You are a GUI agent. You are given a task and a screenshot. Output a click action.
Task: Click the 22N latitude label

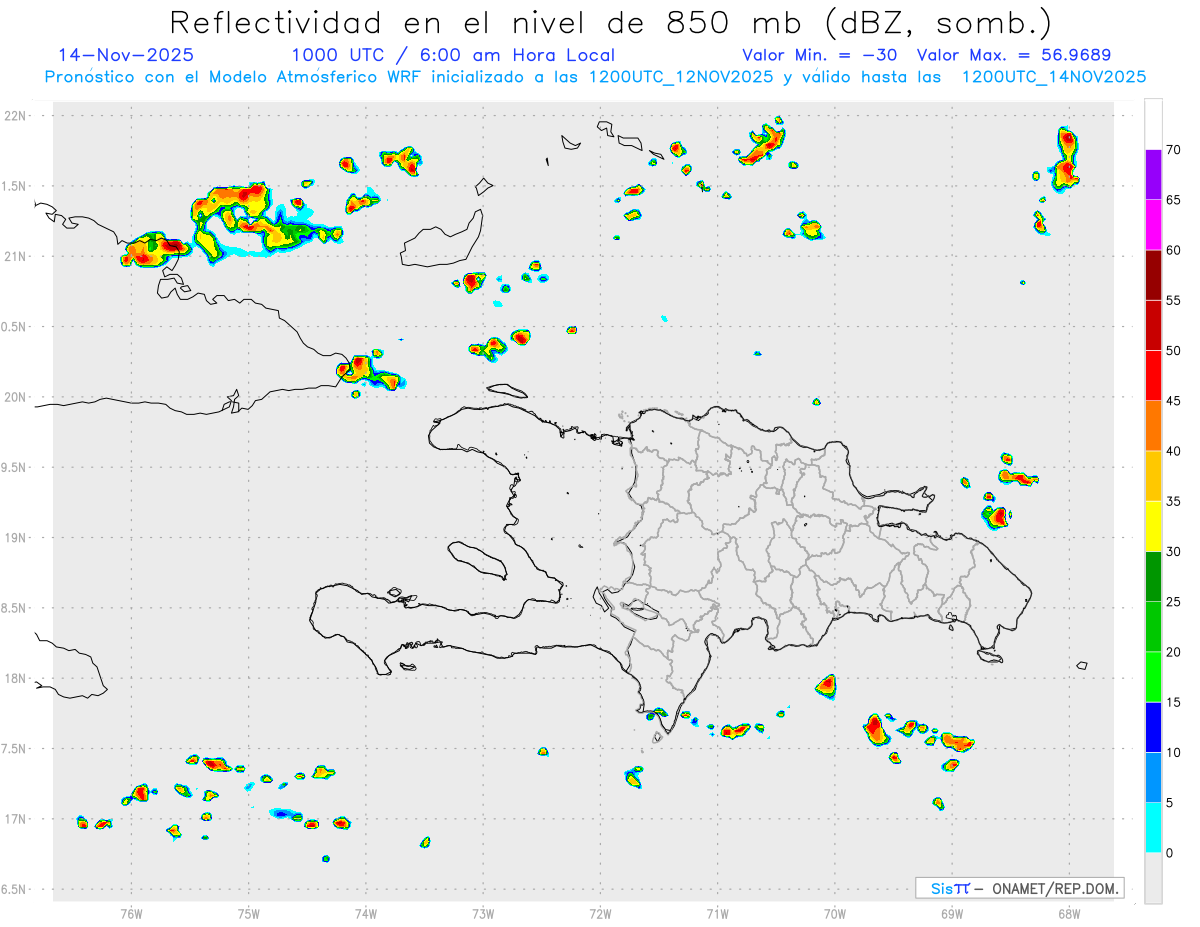[x=15, y=115]
